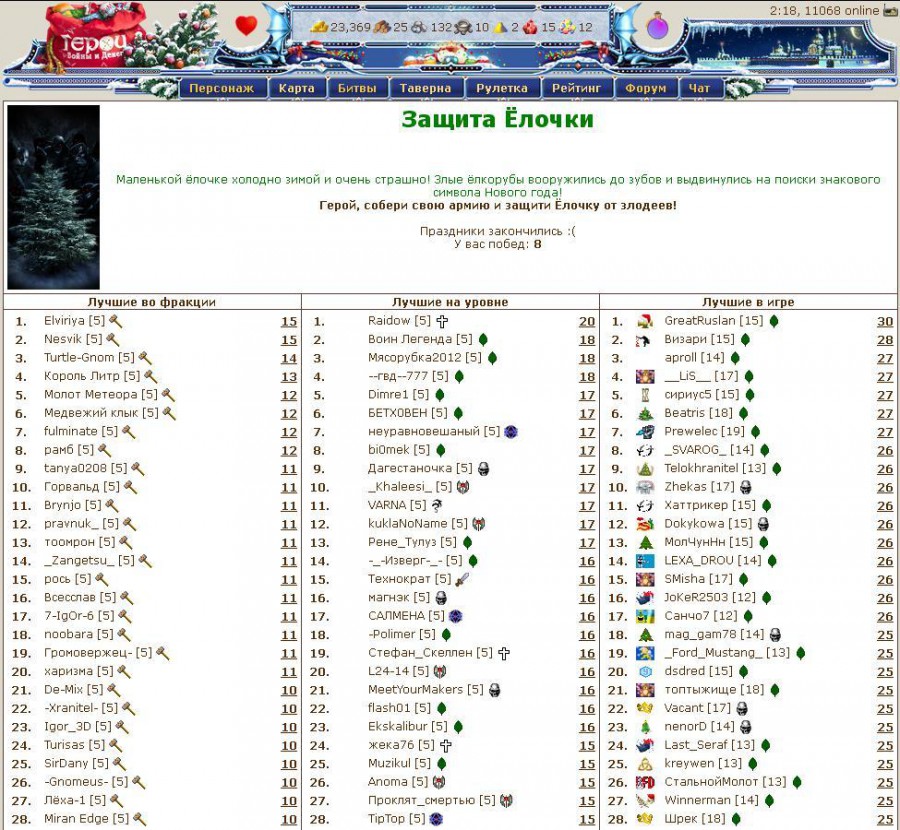Go to the Битвы menu
The height and width of the screenshot is (830, 900).
pyautogui.click(x=357, y=88)
